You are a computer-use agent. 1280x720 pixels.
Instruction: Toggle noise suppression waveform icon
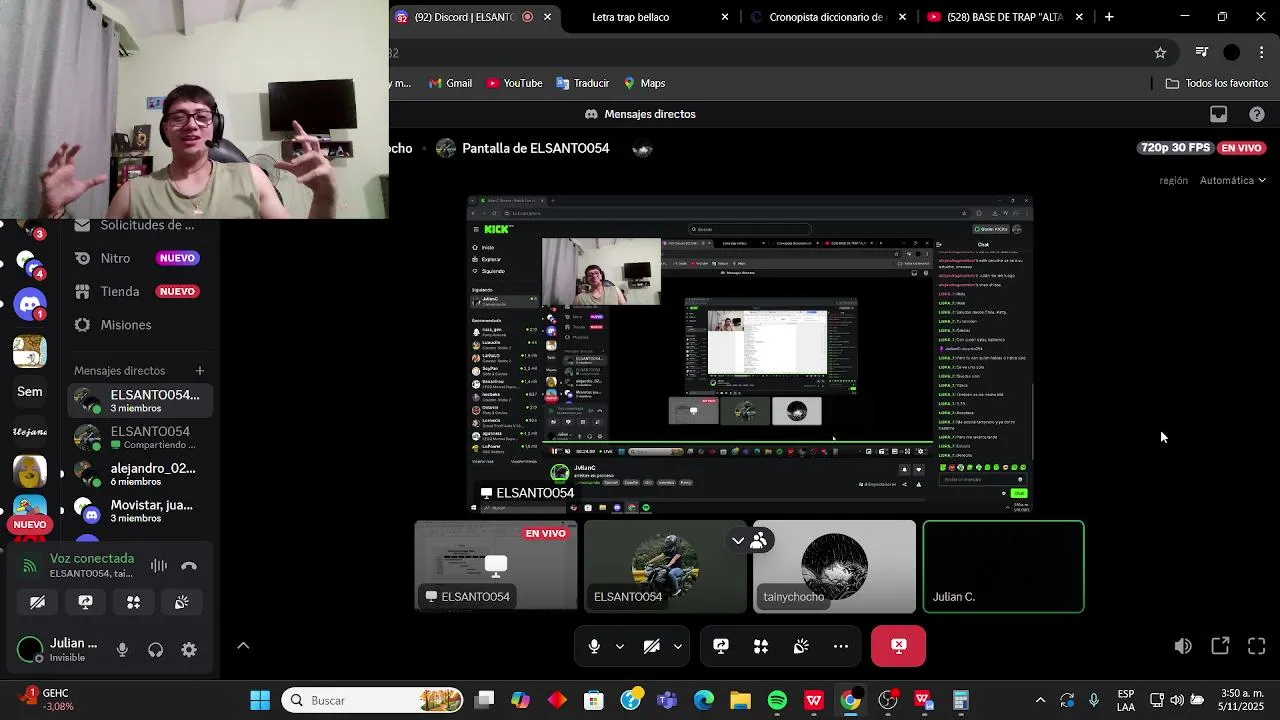(159, 566)
